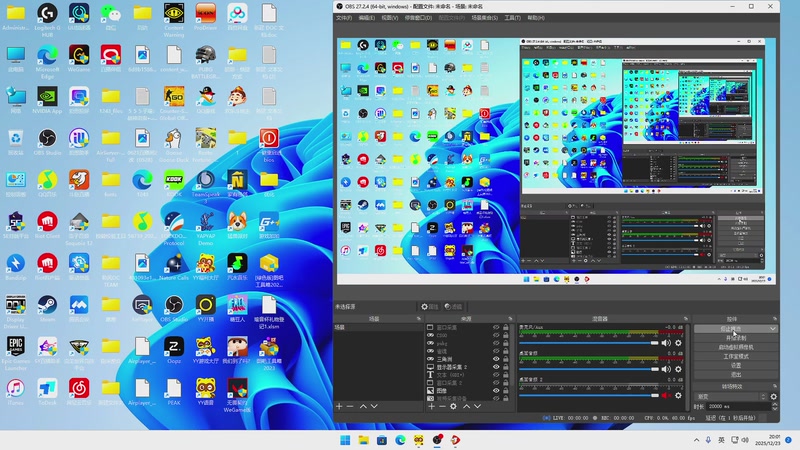Toggle visibility eye for 三角洲 source
Screen dimensions: 800x450
pos(496,359)
